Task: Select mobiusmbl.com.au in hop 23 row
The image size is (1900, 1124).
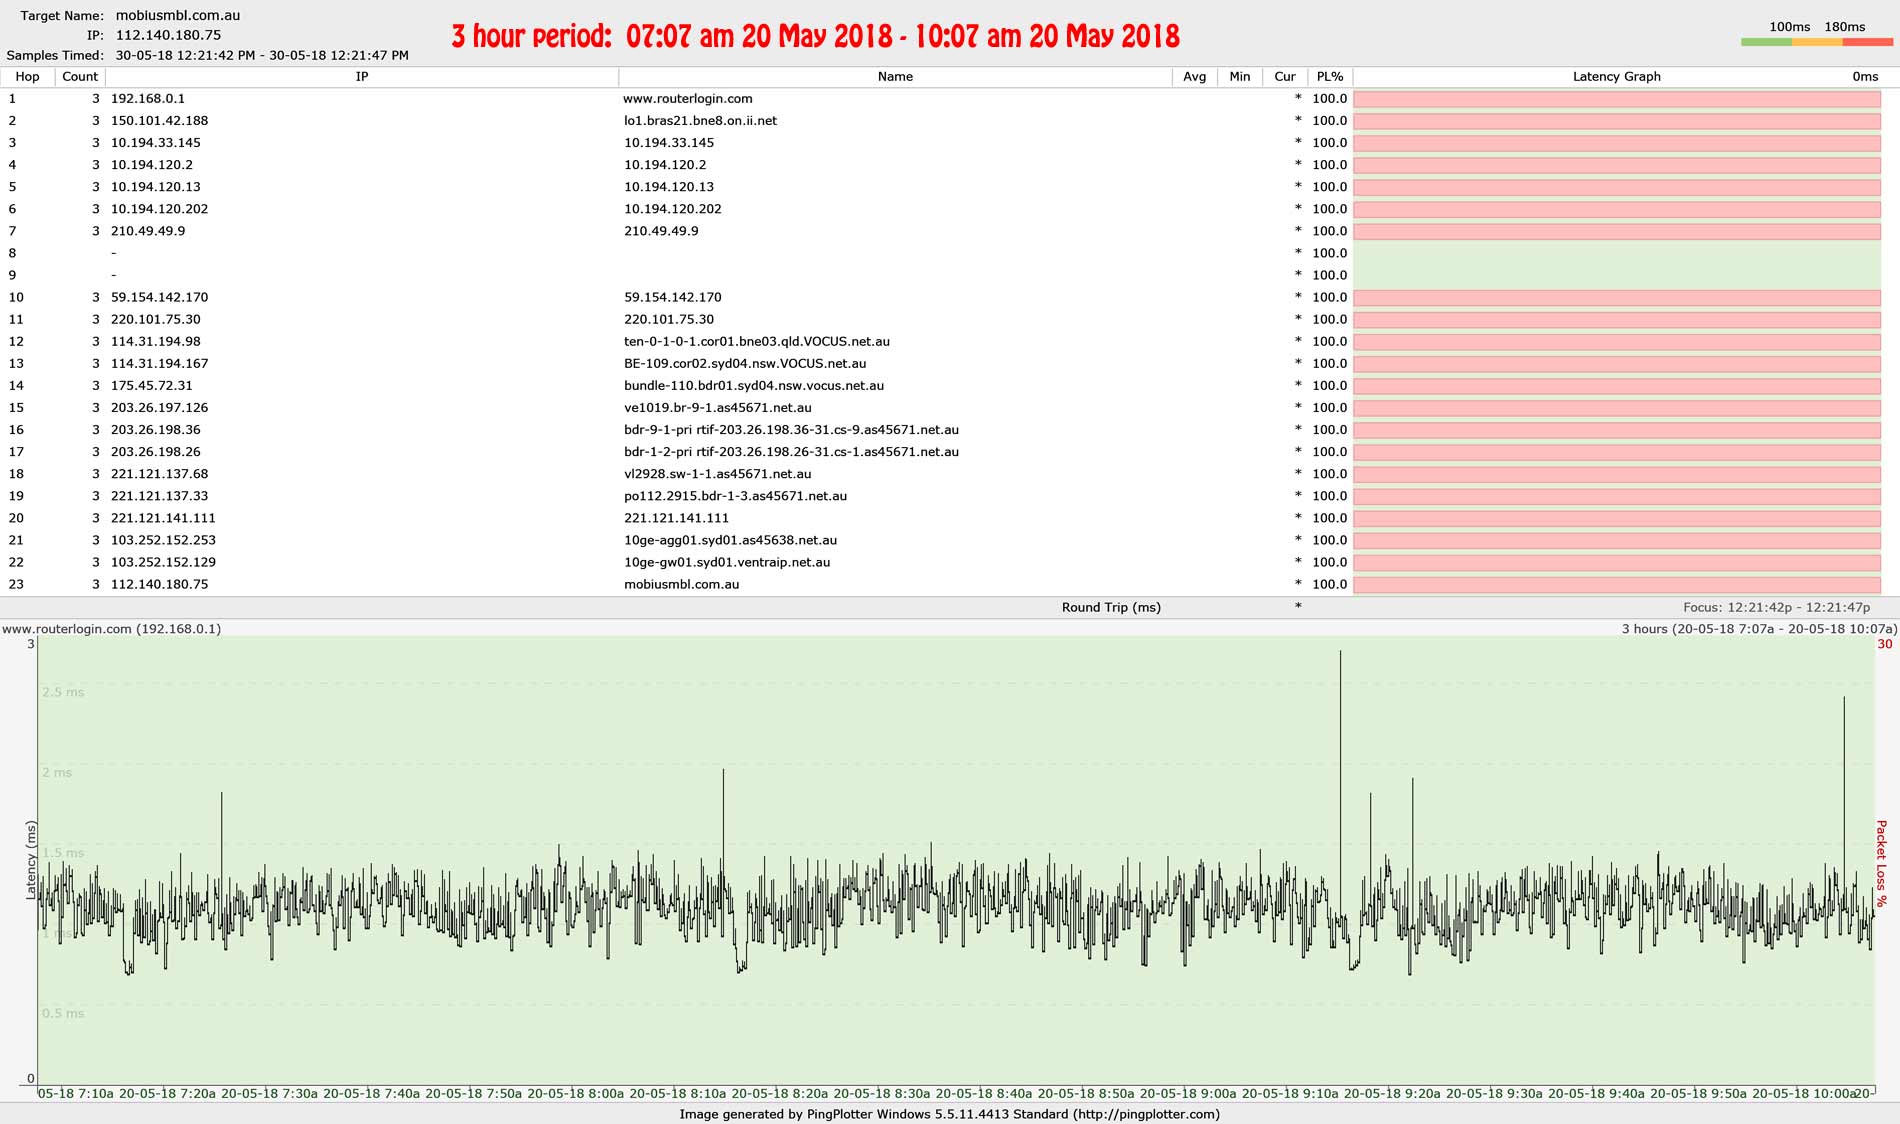Action: [x=681, y=583]
